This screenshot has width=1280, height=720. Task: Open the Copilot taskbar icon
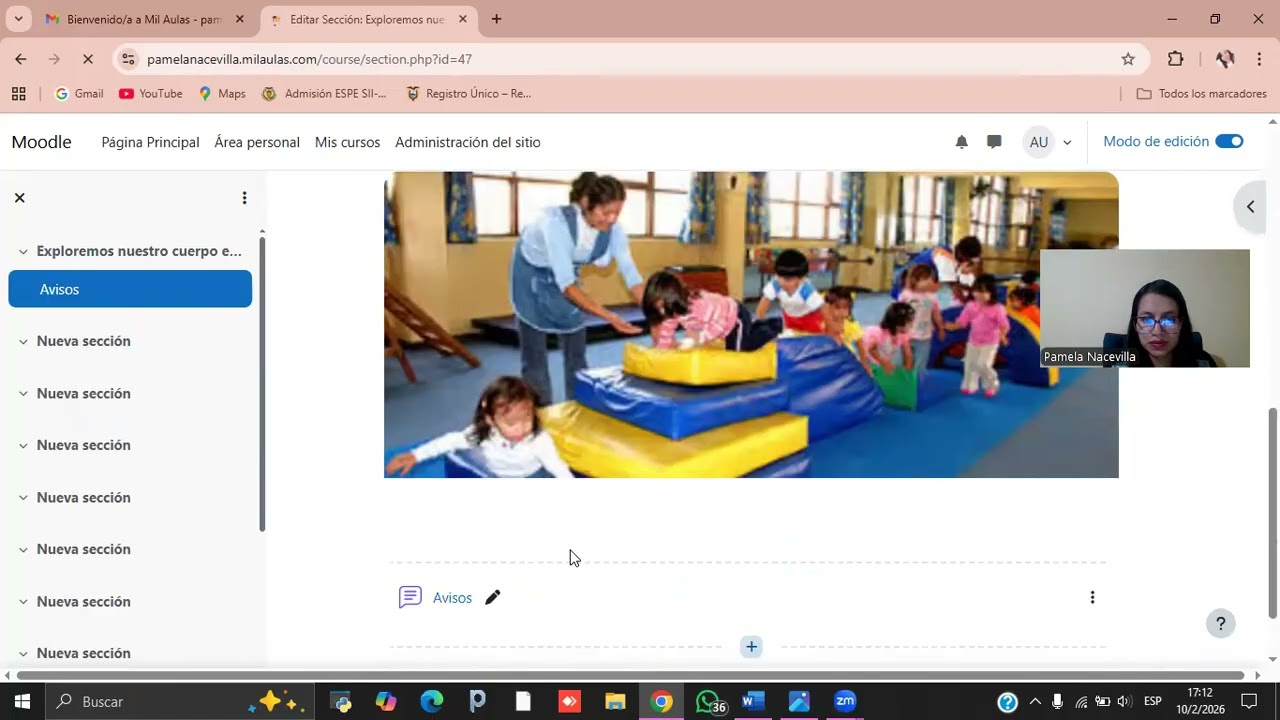[386, 701]
